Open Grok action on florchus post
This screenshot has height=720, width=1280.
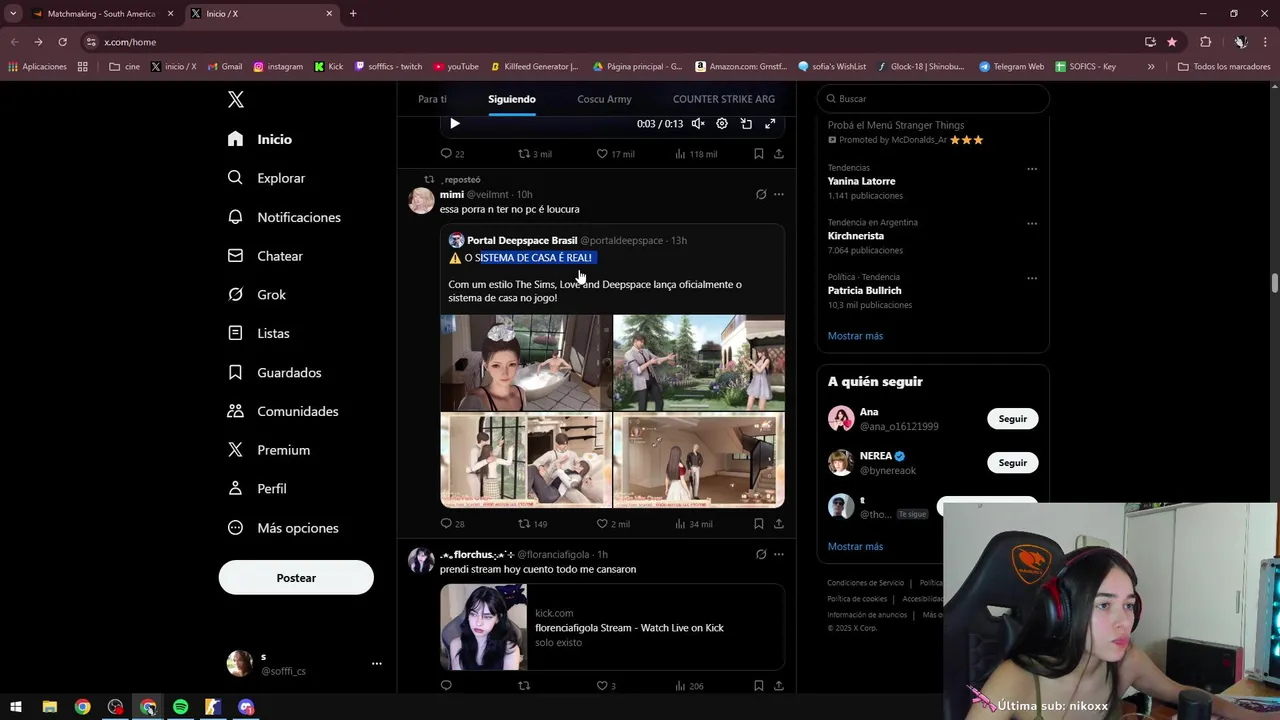(x=761, y=554)
